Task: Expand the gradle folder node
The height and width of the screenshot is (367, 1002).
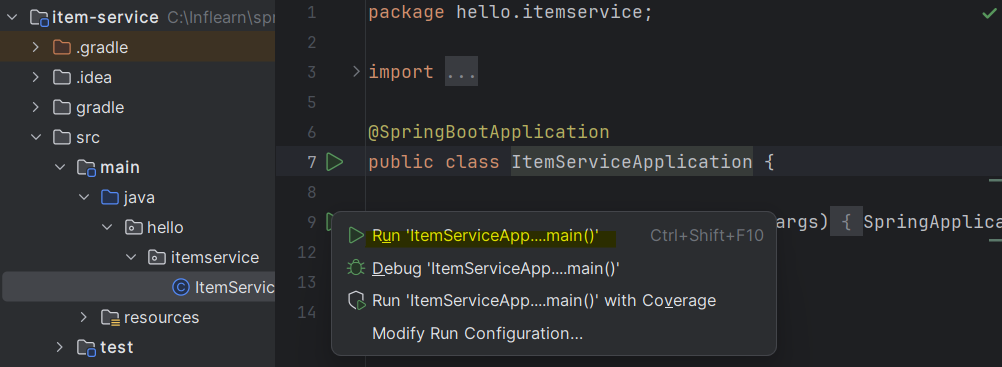Action: pos(36,107)
